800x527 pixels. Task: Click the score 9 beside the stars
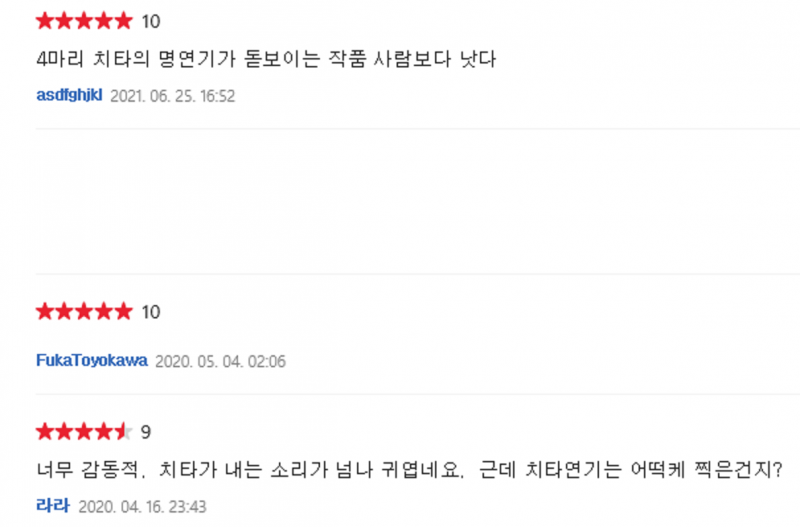click(146, 433)
